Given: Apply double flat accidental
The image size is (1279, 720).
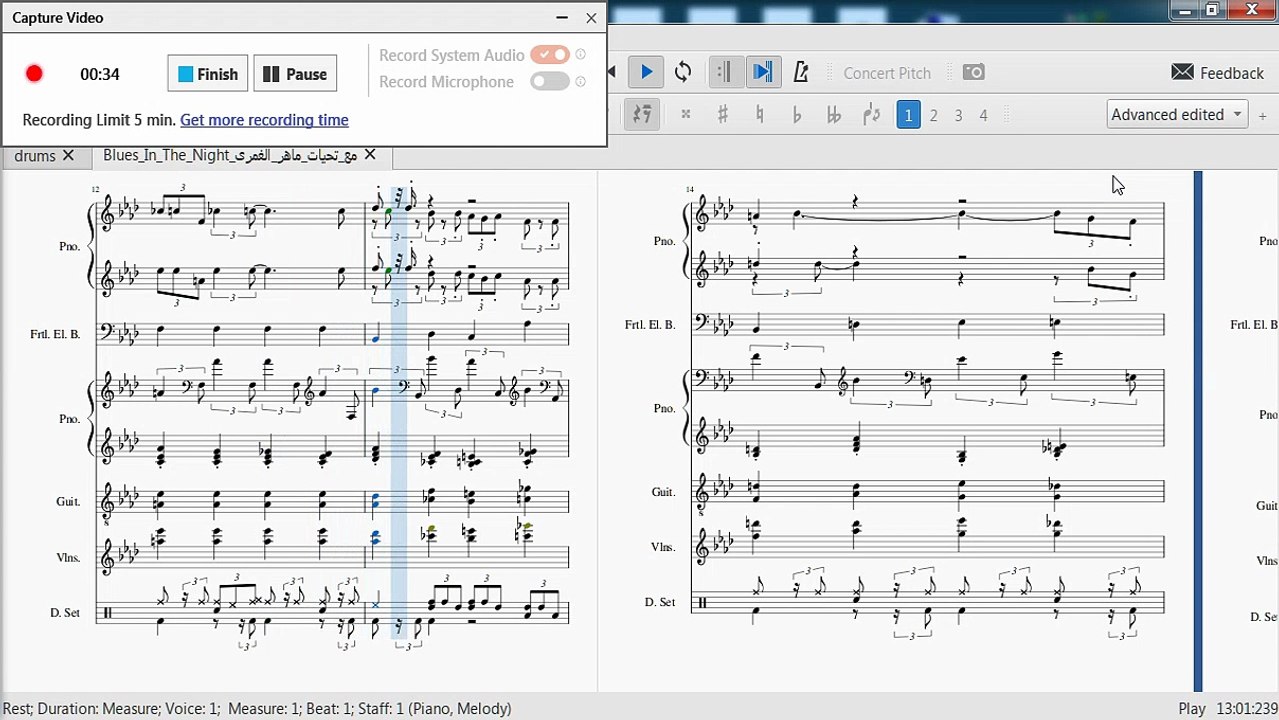Looking at the screenshot, I should pyautogui.click(x=833, y=115).
